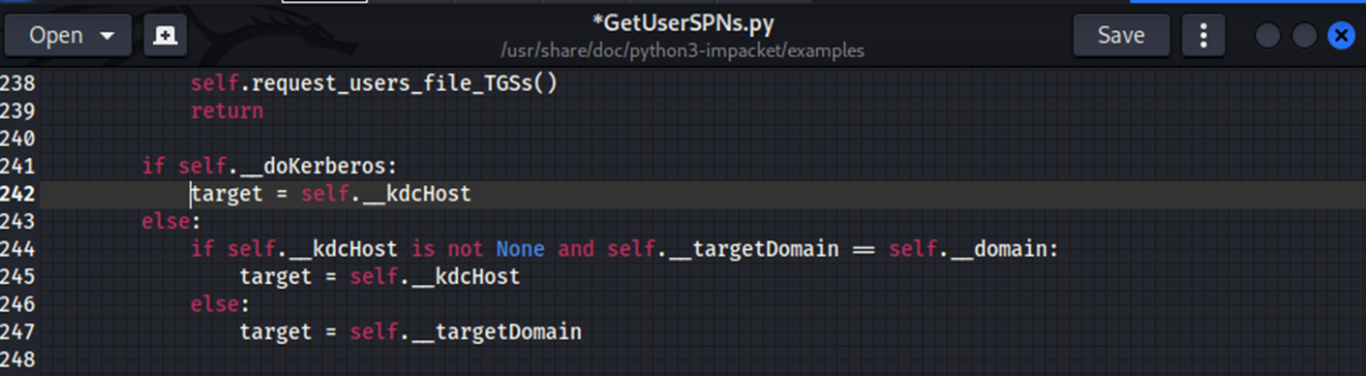This screenshot has height=376, width=1366.
Task: Click the *GetUserSPNs.py window title
Action: tap(682, 23)
